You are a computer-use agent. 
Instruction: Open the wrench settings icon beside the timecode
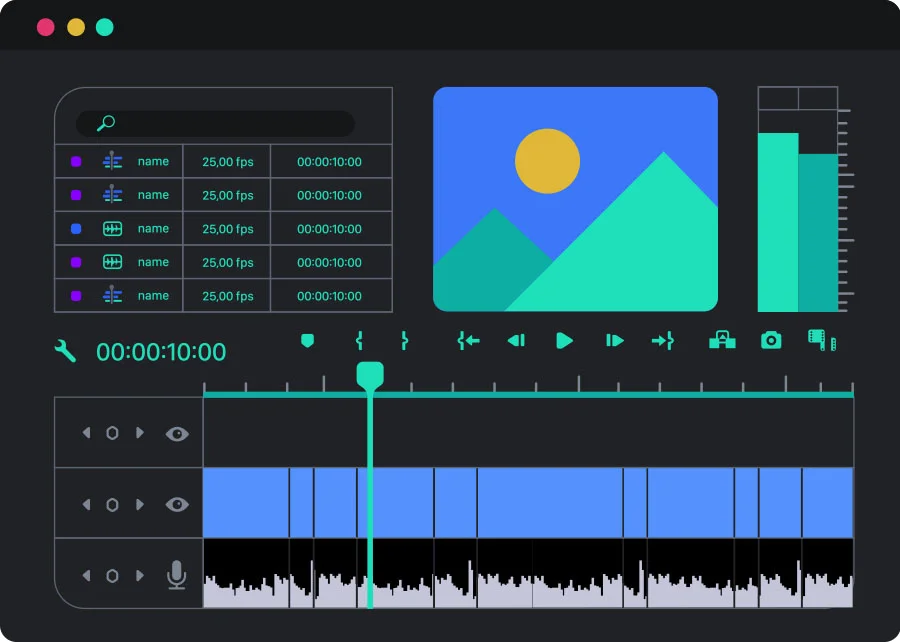point(65,351)
